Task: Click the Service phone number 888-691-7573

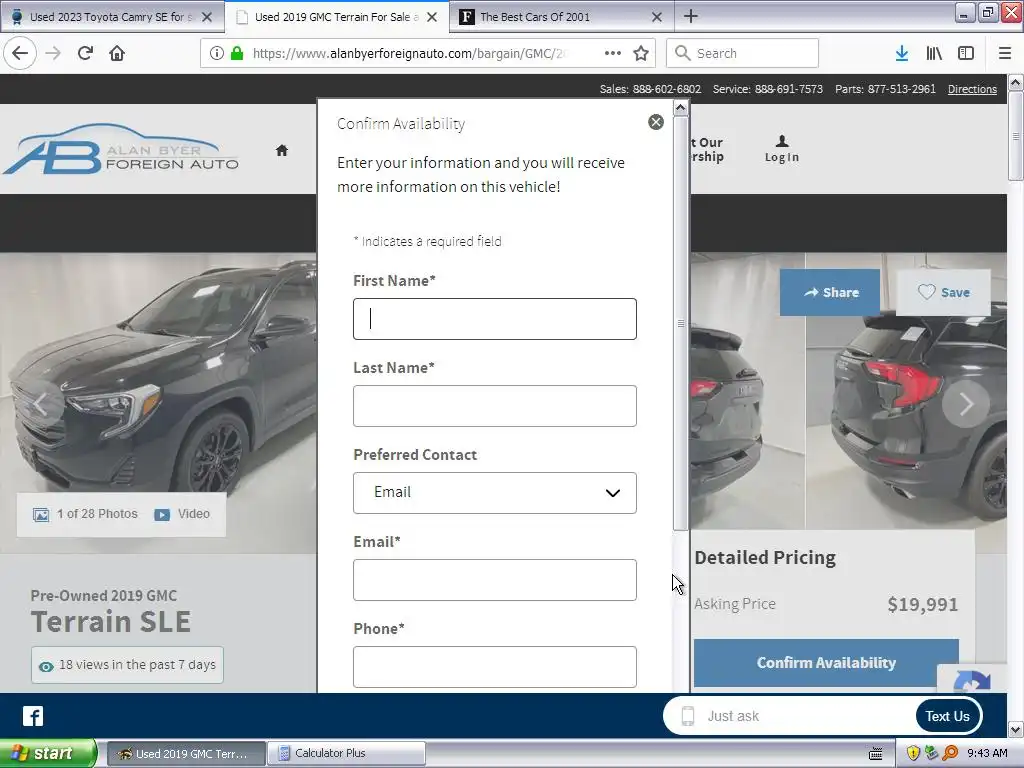Action: (x=789, y=89)
